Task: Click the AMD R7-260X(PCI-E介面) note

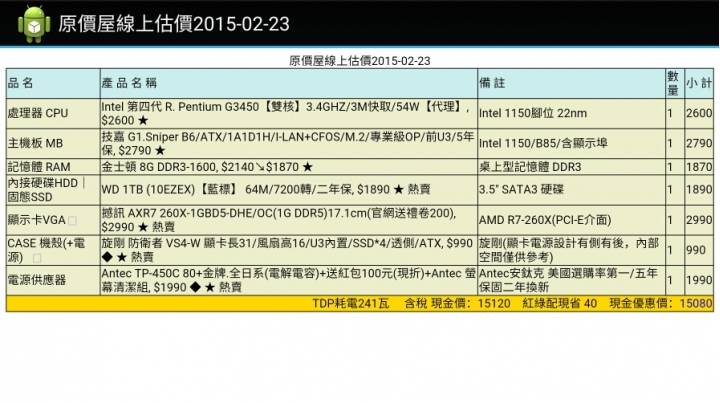Action: (x=571, y=220)
